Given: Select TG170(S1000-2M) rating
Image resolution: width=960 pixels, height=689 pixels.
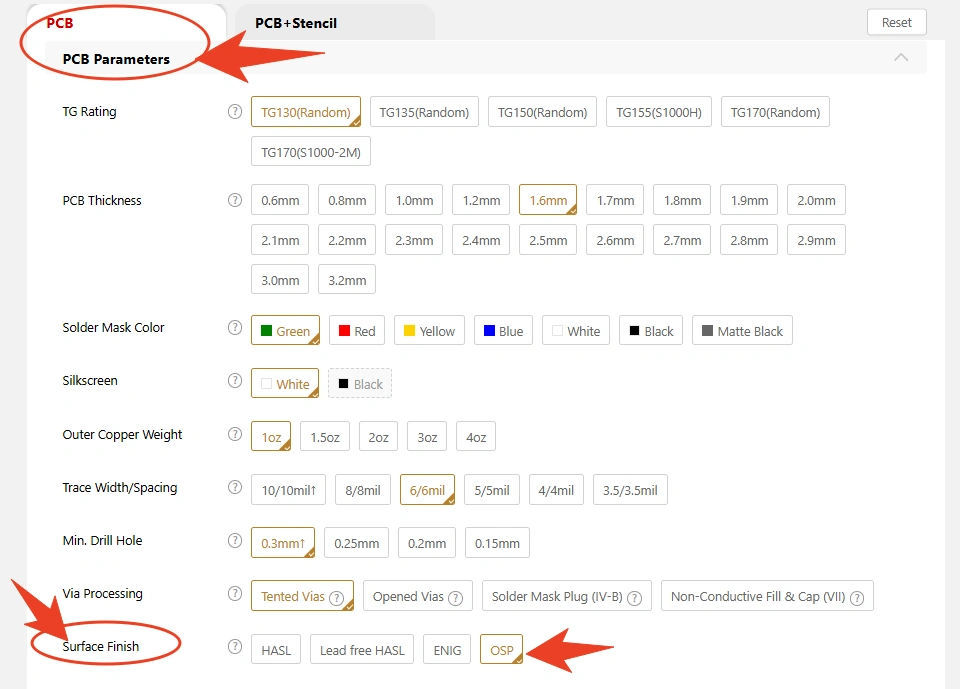Looking at the screenshot, I should coord(310,152).
